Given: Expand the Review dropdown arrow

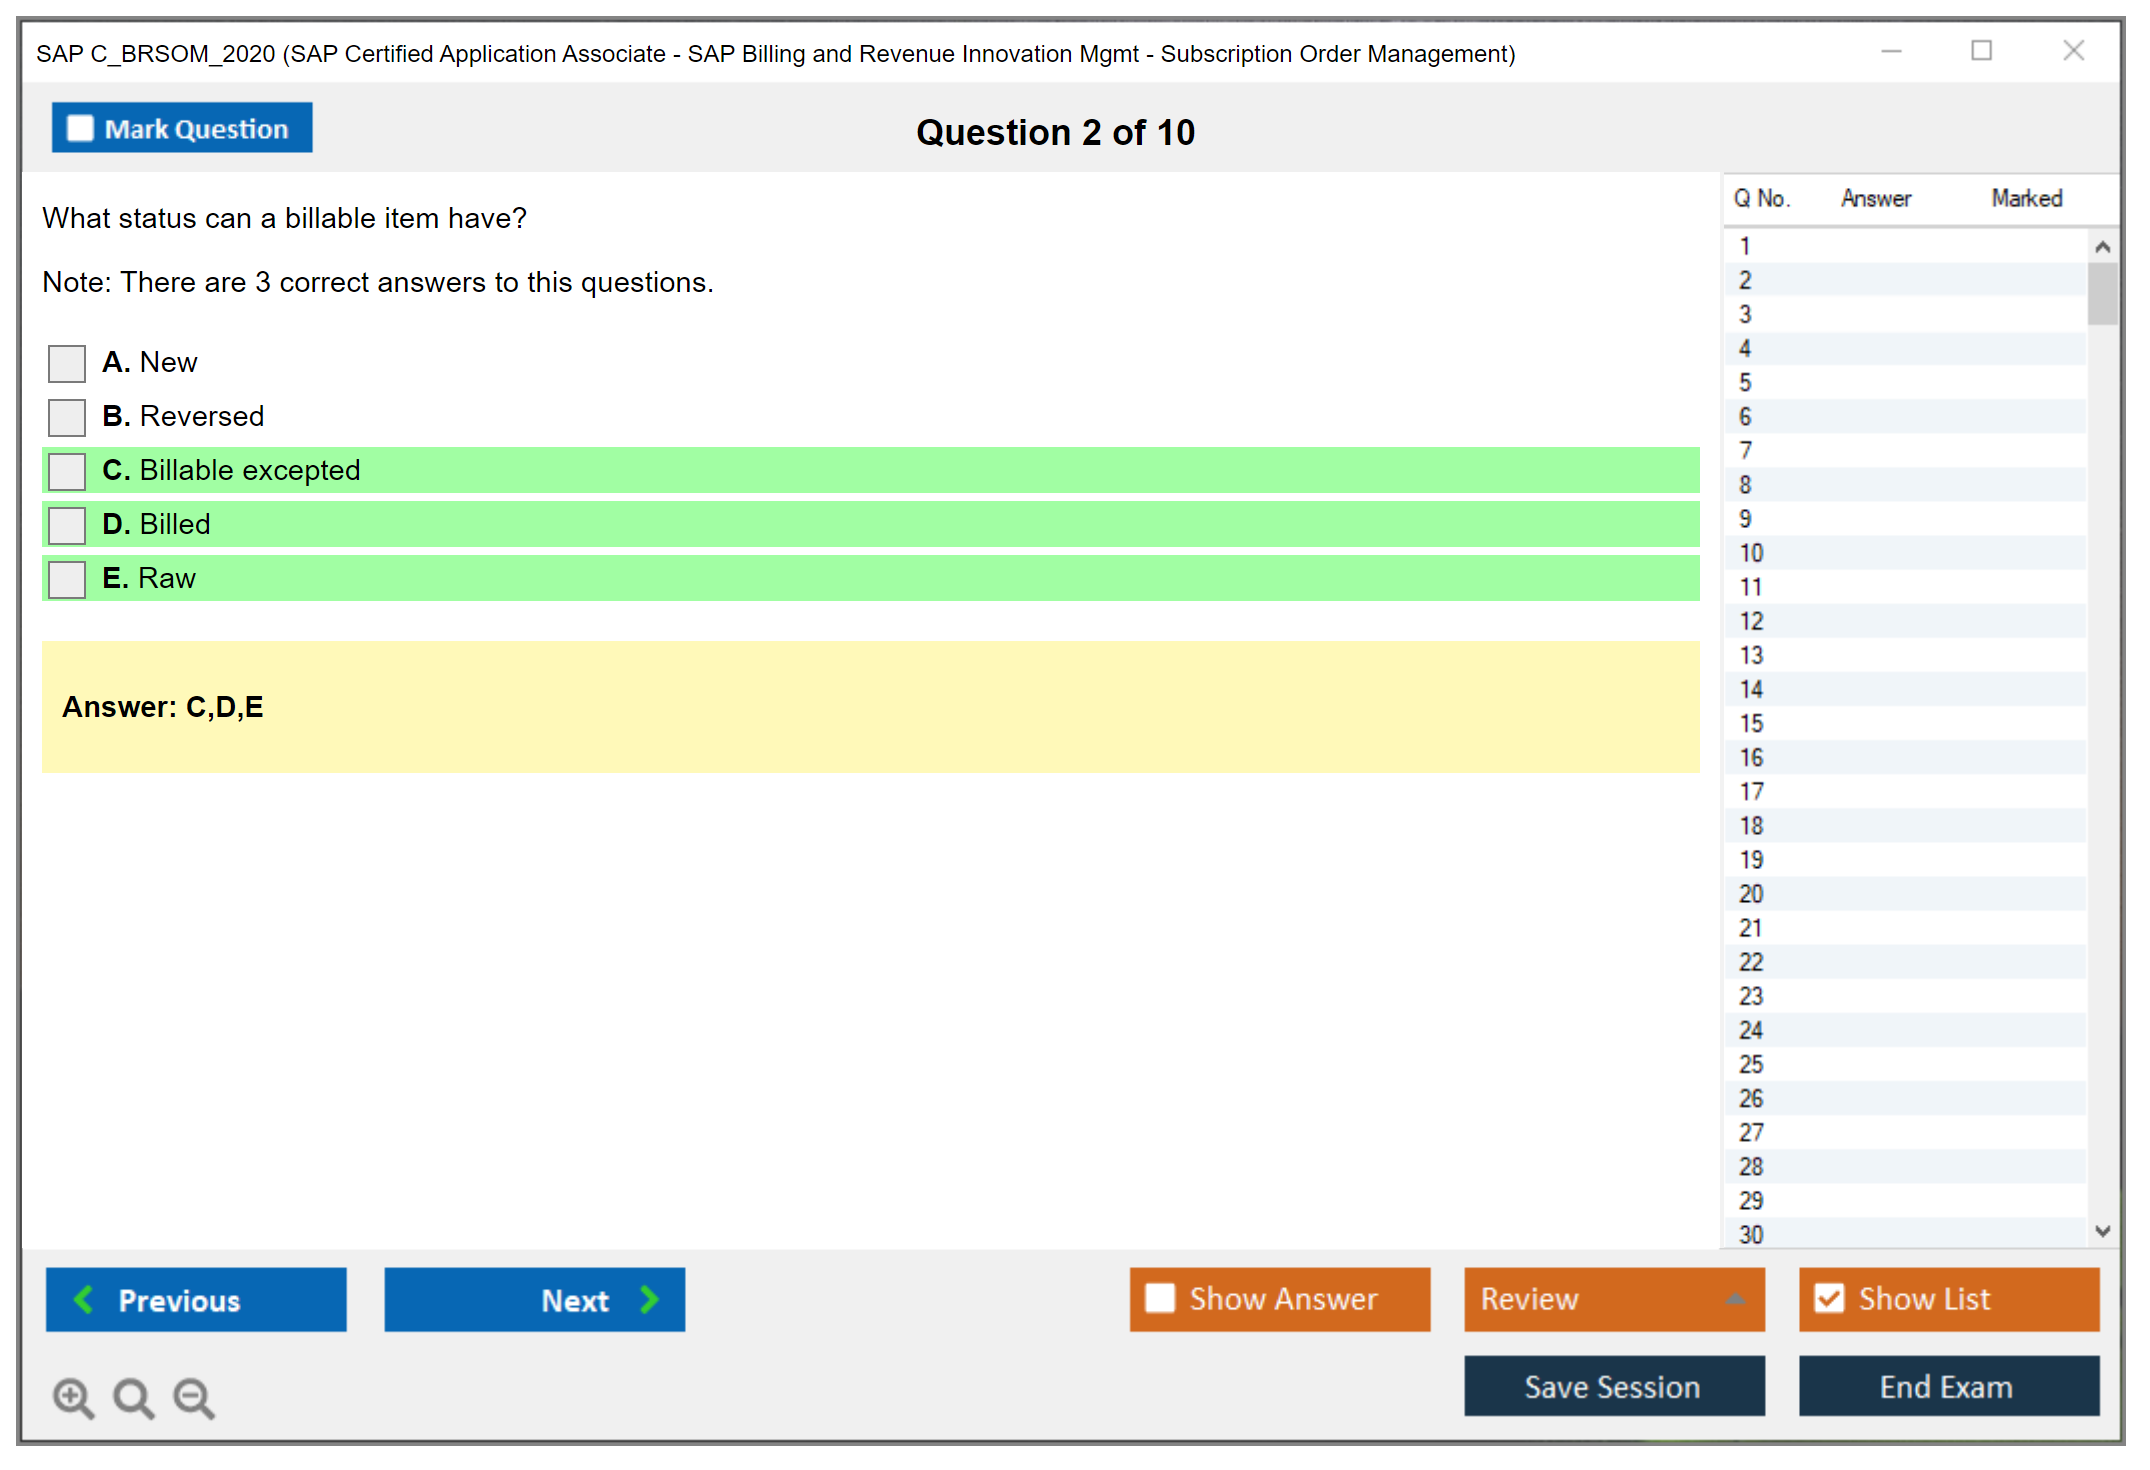Looking at the screenshot, I should pos(1735,1299).
